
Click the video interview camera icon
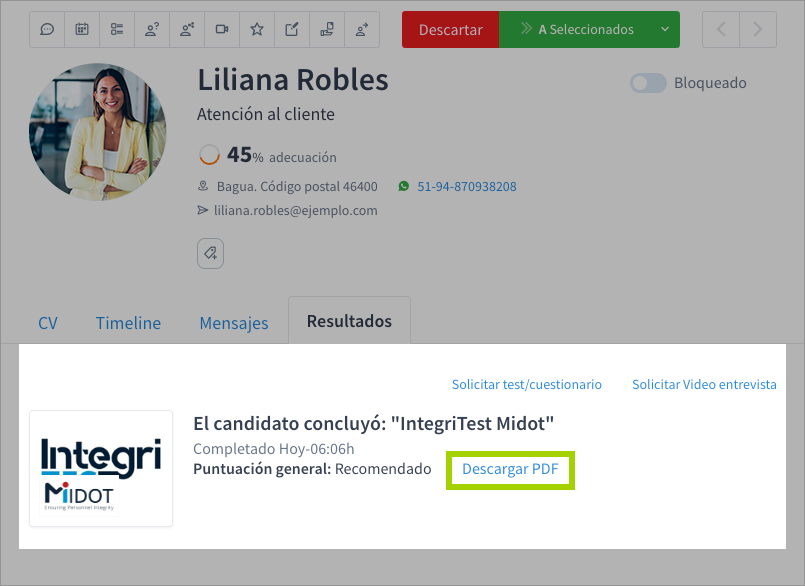222,30
